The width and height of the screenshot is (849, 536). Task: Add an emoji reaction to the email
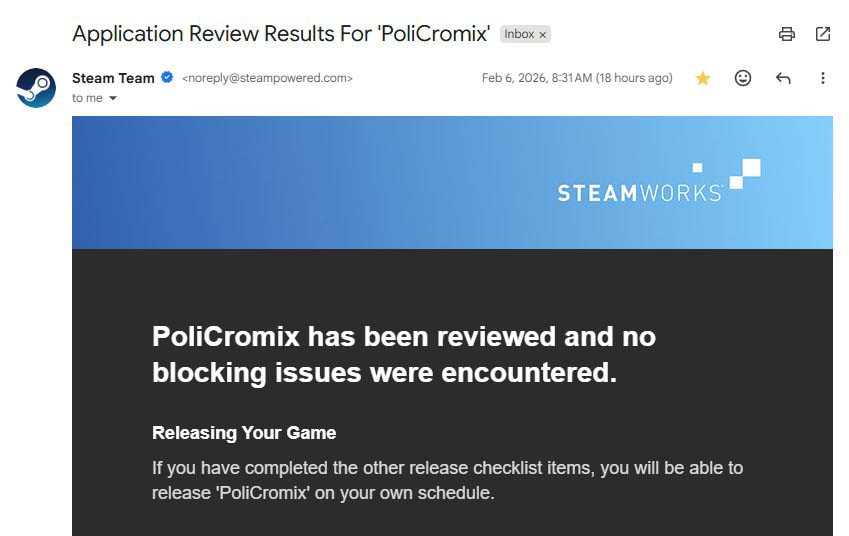[x=743, y=78]
